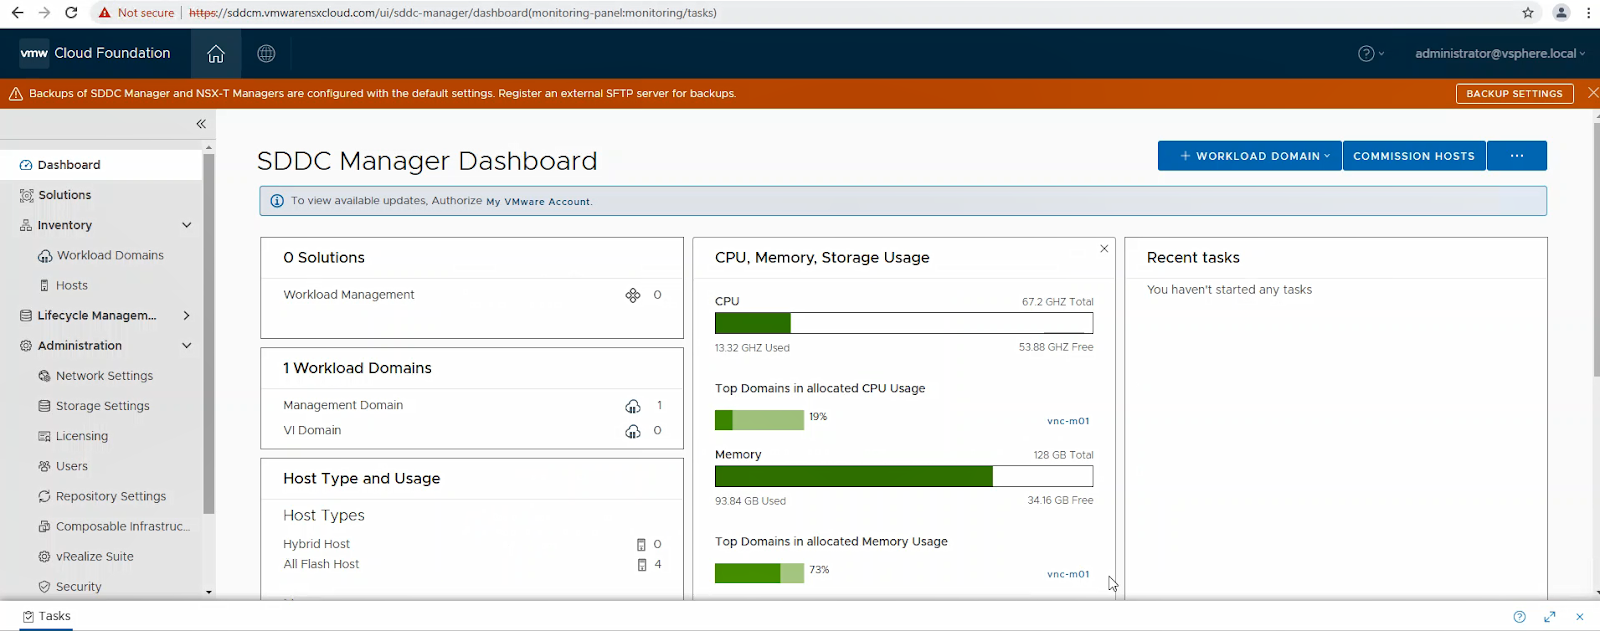Open Licensing in the sidebar
The image size is (1600, 631).
pyautogui.click(x=81, y=436)
